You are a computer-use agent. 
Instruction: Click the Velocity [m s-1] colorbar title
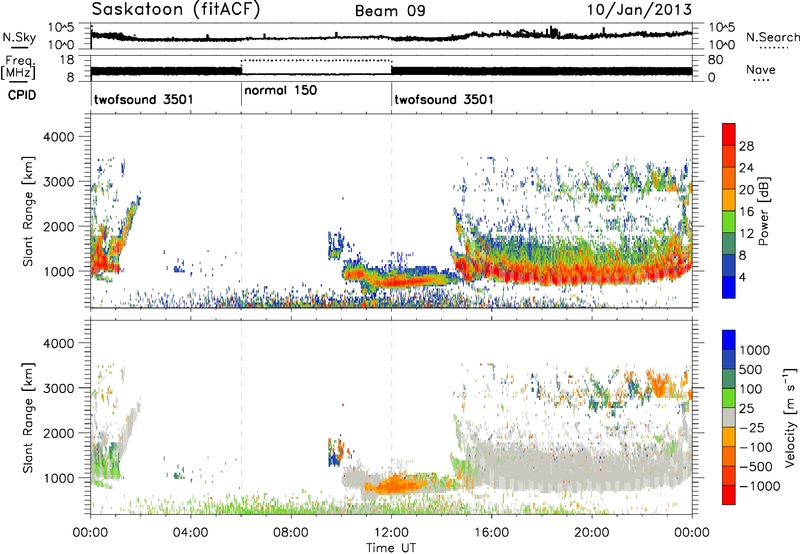click(x=790, y=417)
